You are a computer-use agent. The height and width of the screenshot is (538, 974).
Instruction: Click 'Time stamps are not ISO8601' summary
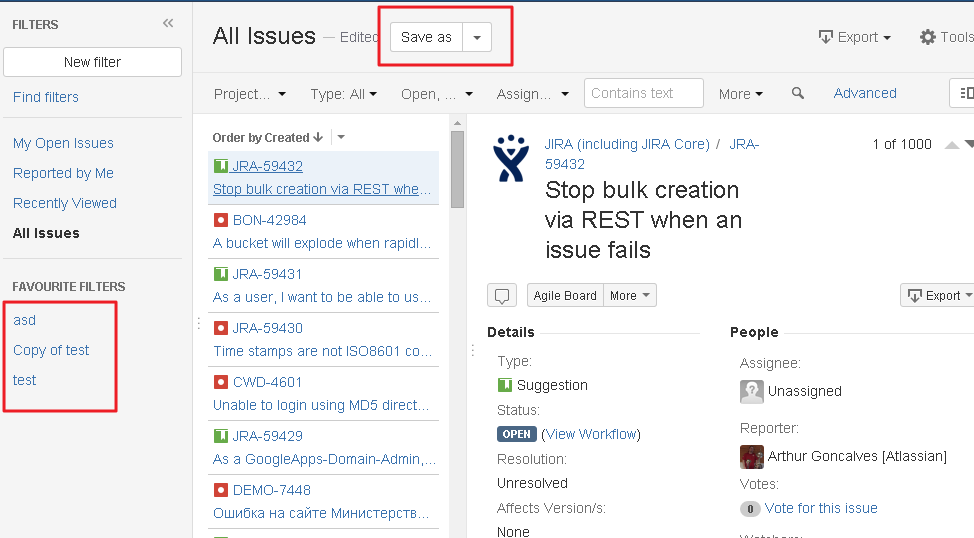coord(322,351)
